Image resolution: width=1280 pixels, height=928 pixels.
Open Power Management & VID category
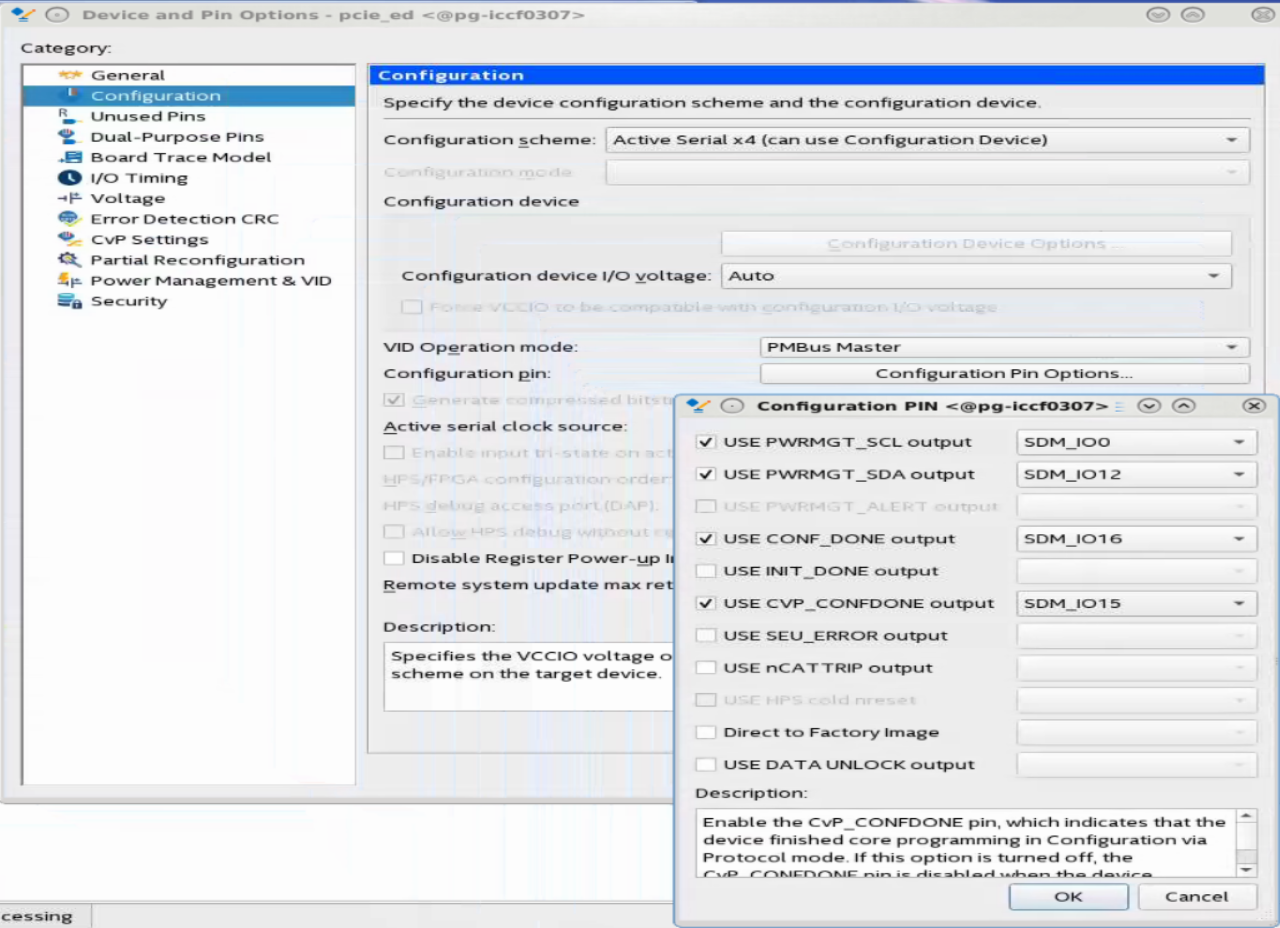point(210,281)
